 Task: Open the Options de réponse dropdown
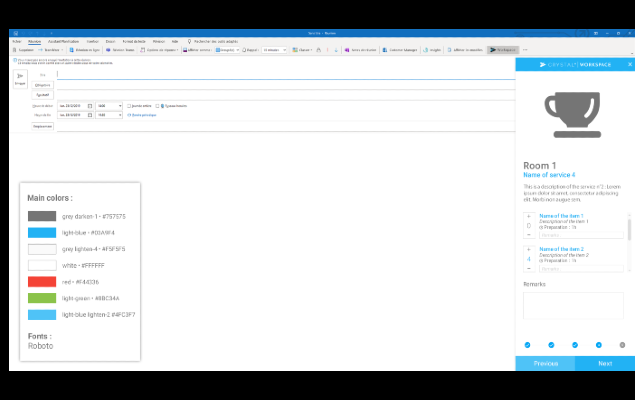tap(177, 50)
